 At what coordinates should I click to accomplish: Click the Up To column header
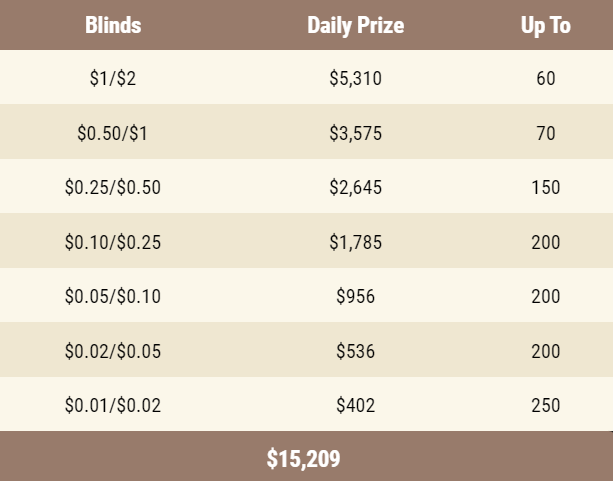pos(546,25)
